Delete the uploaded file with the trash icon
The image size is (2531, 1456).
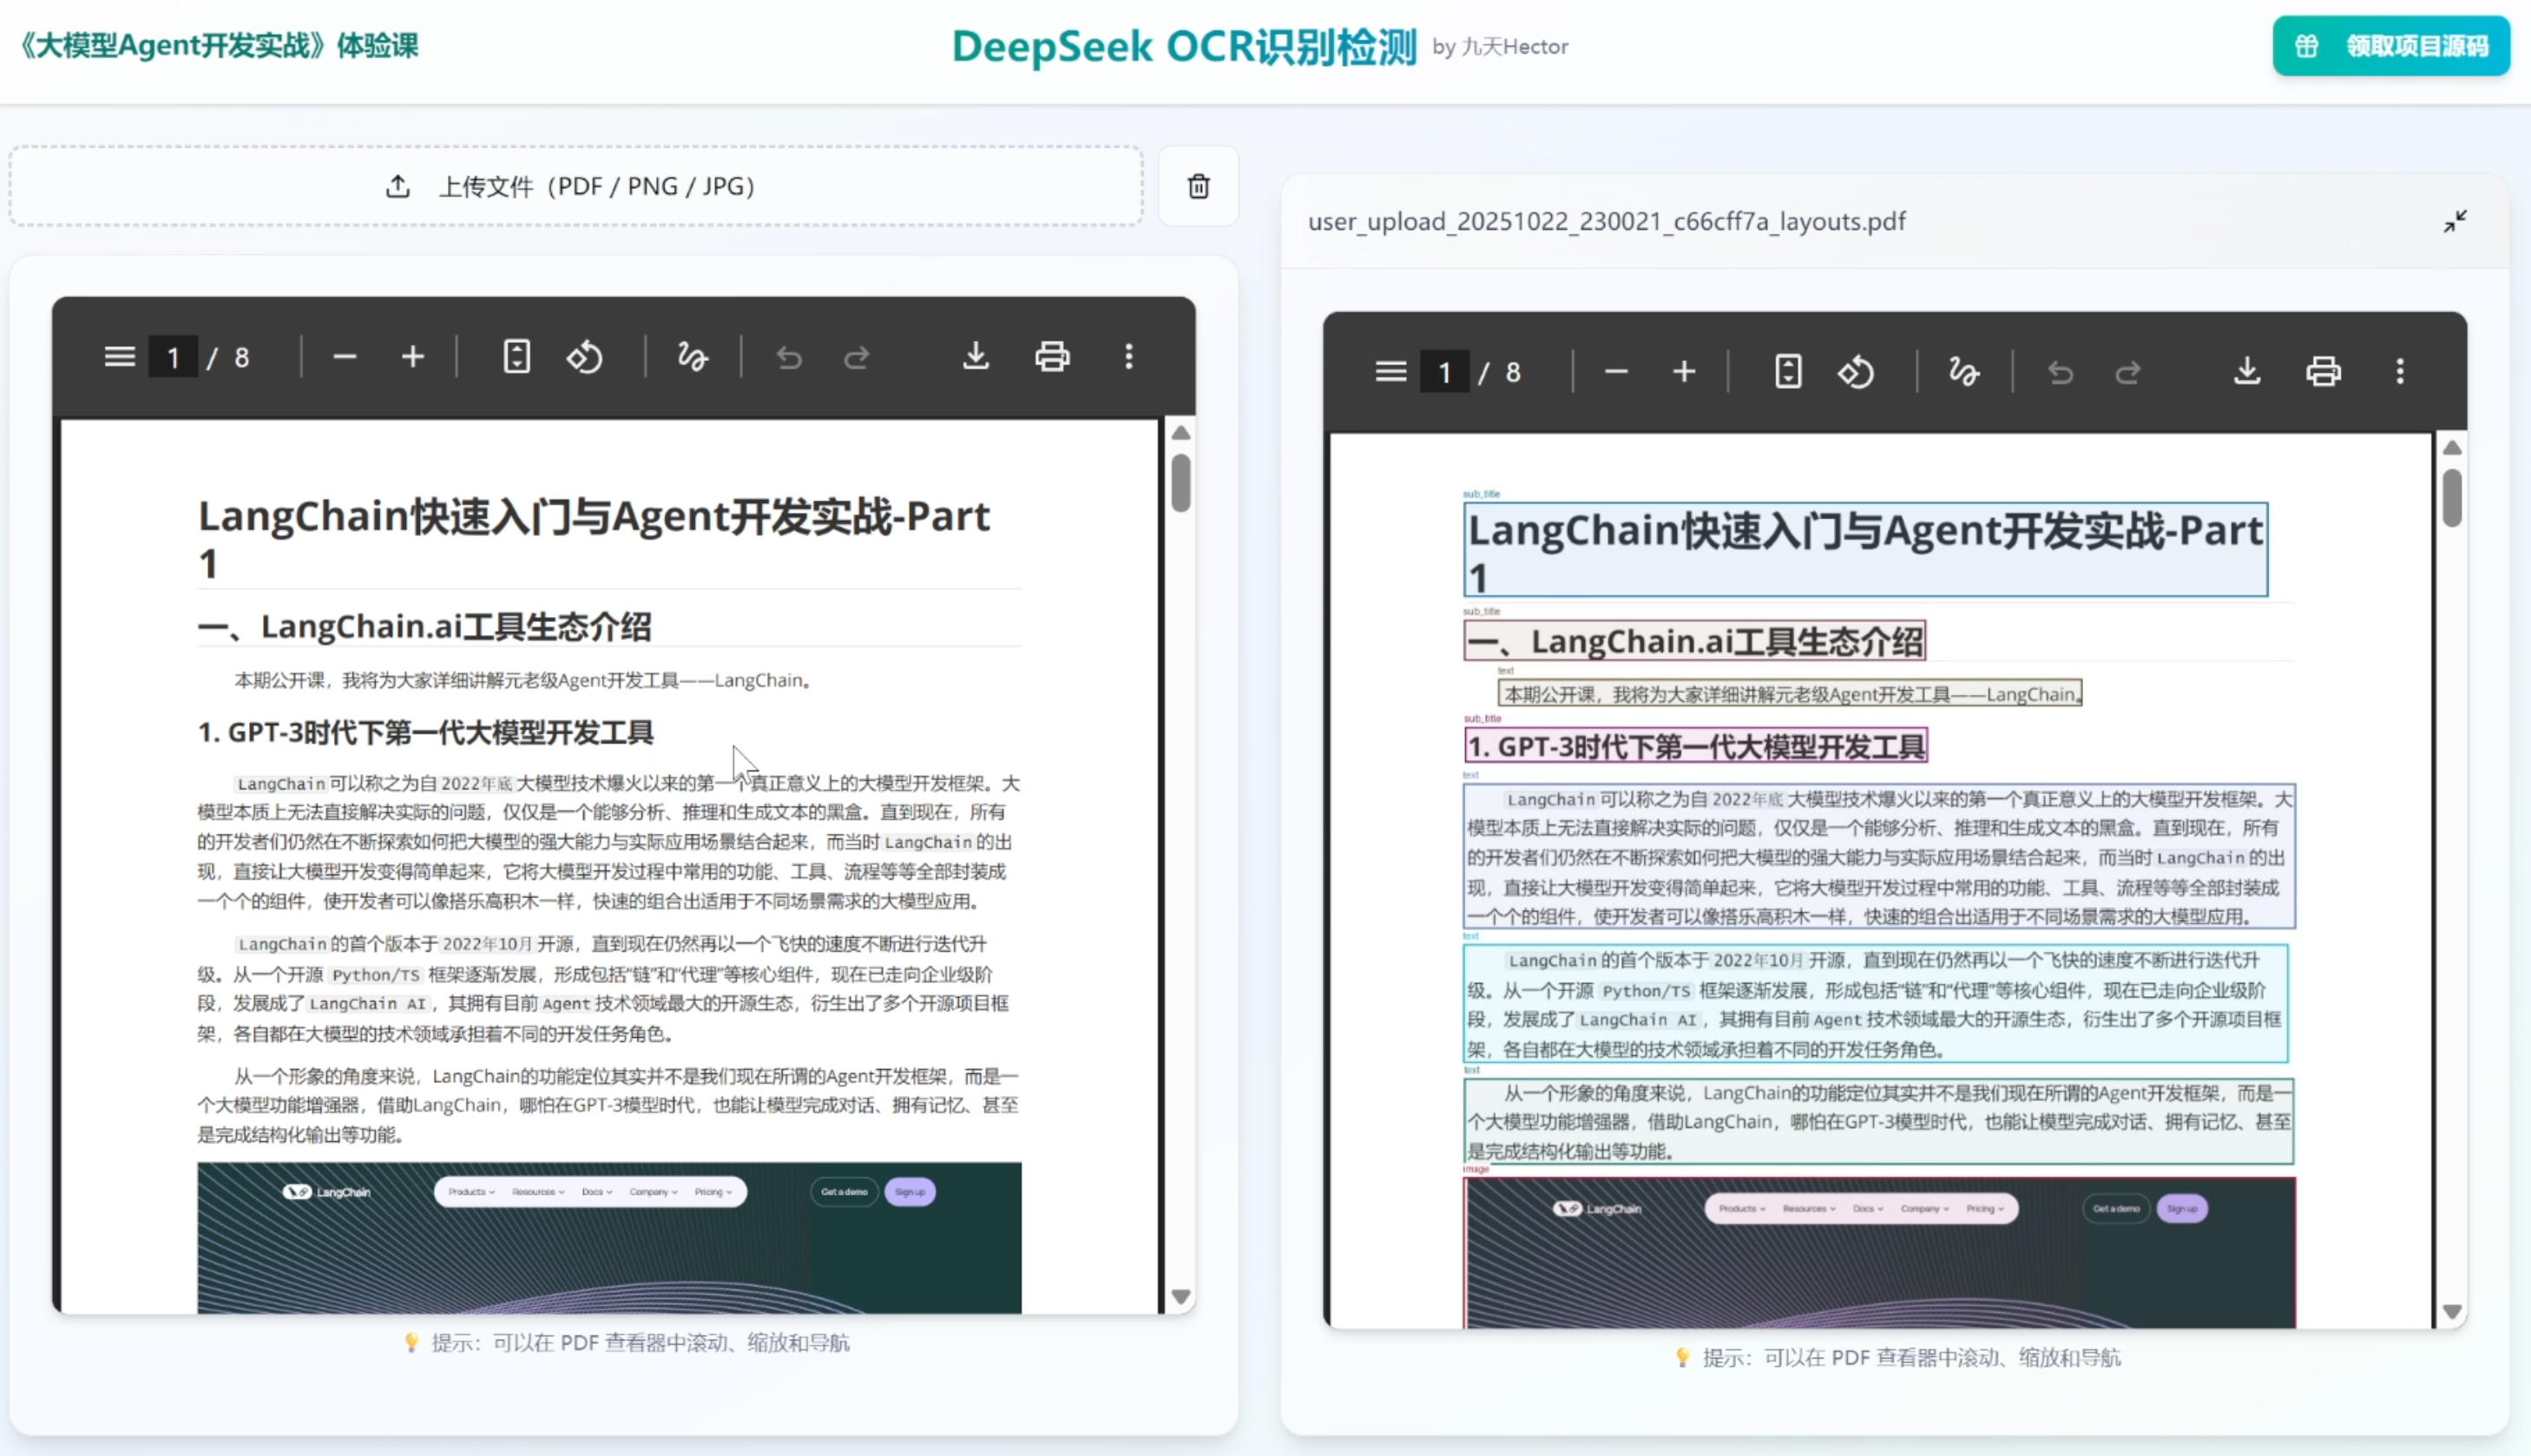[x=1197, y=186]
